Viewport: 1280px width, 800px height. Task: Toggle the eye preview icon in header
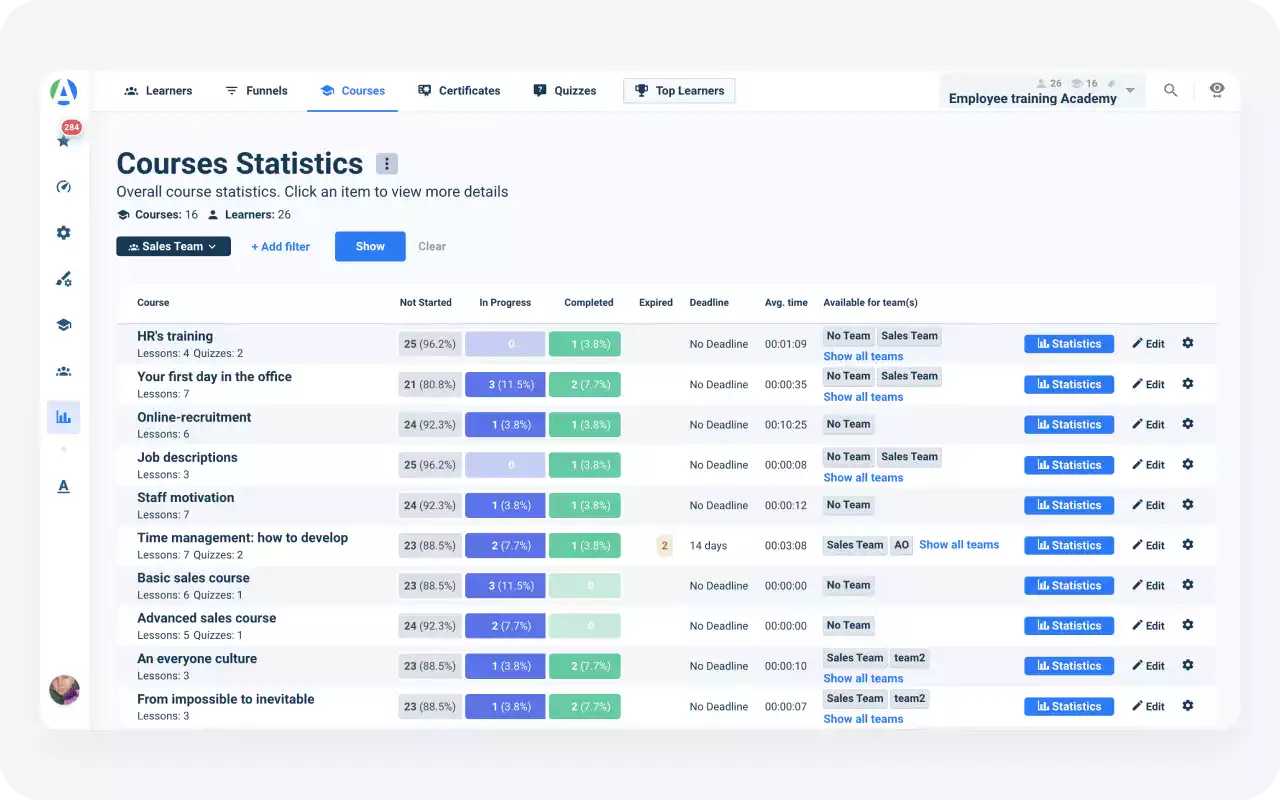[x=1216, y=90]
